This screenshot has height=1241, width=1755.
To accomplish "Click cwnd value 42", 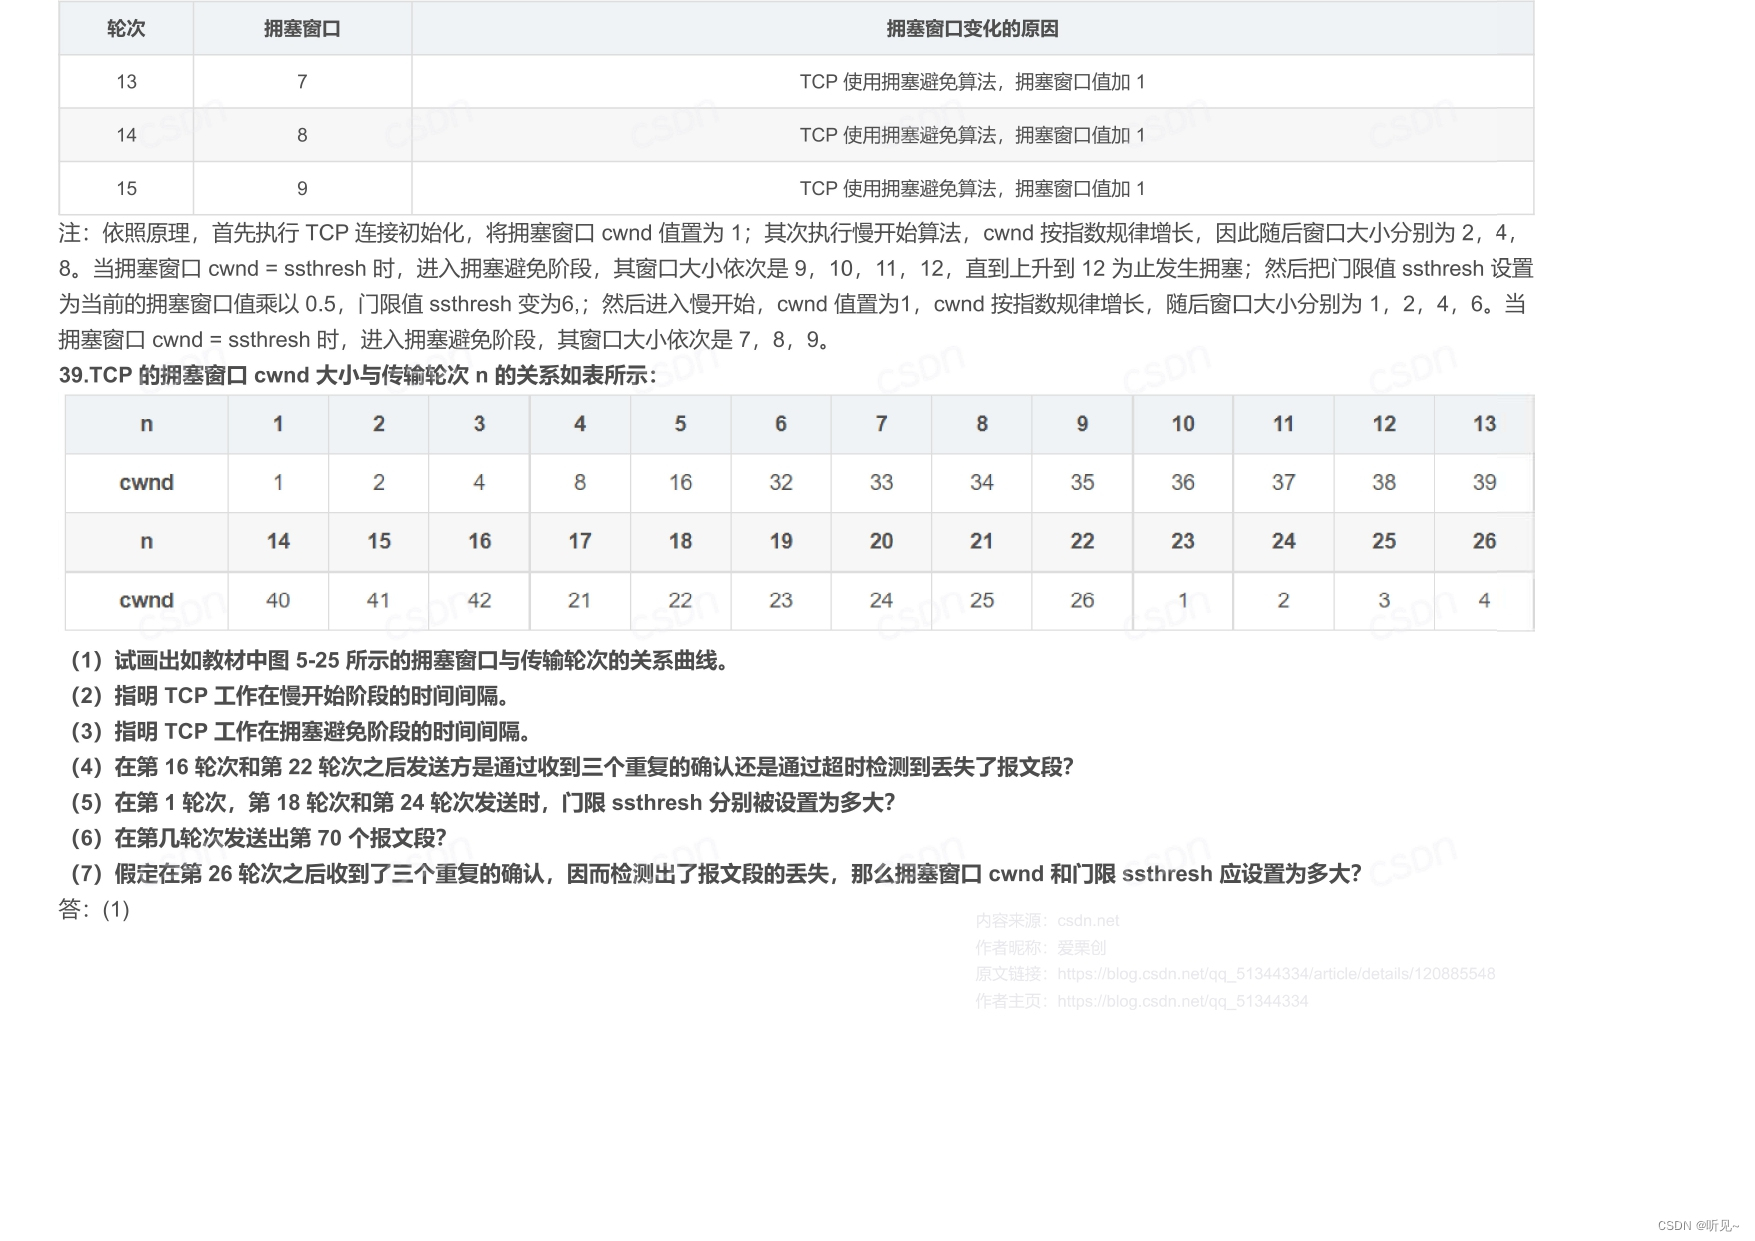I will (x=479, y=600).
